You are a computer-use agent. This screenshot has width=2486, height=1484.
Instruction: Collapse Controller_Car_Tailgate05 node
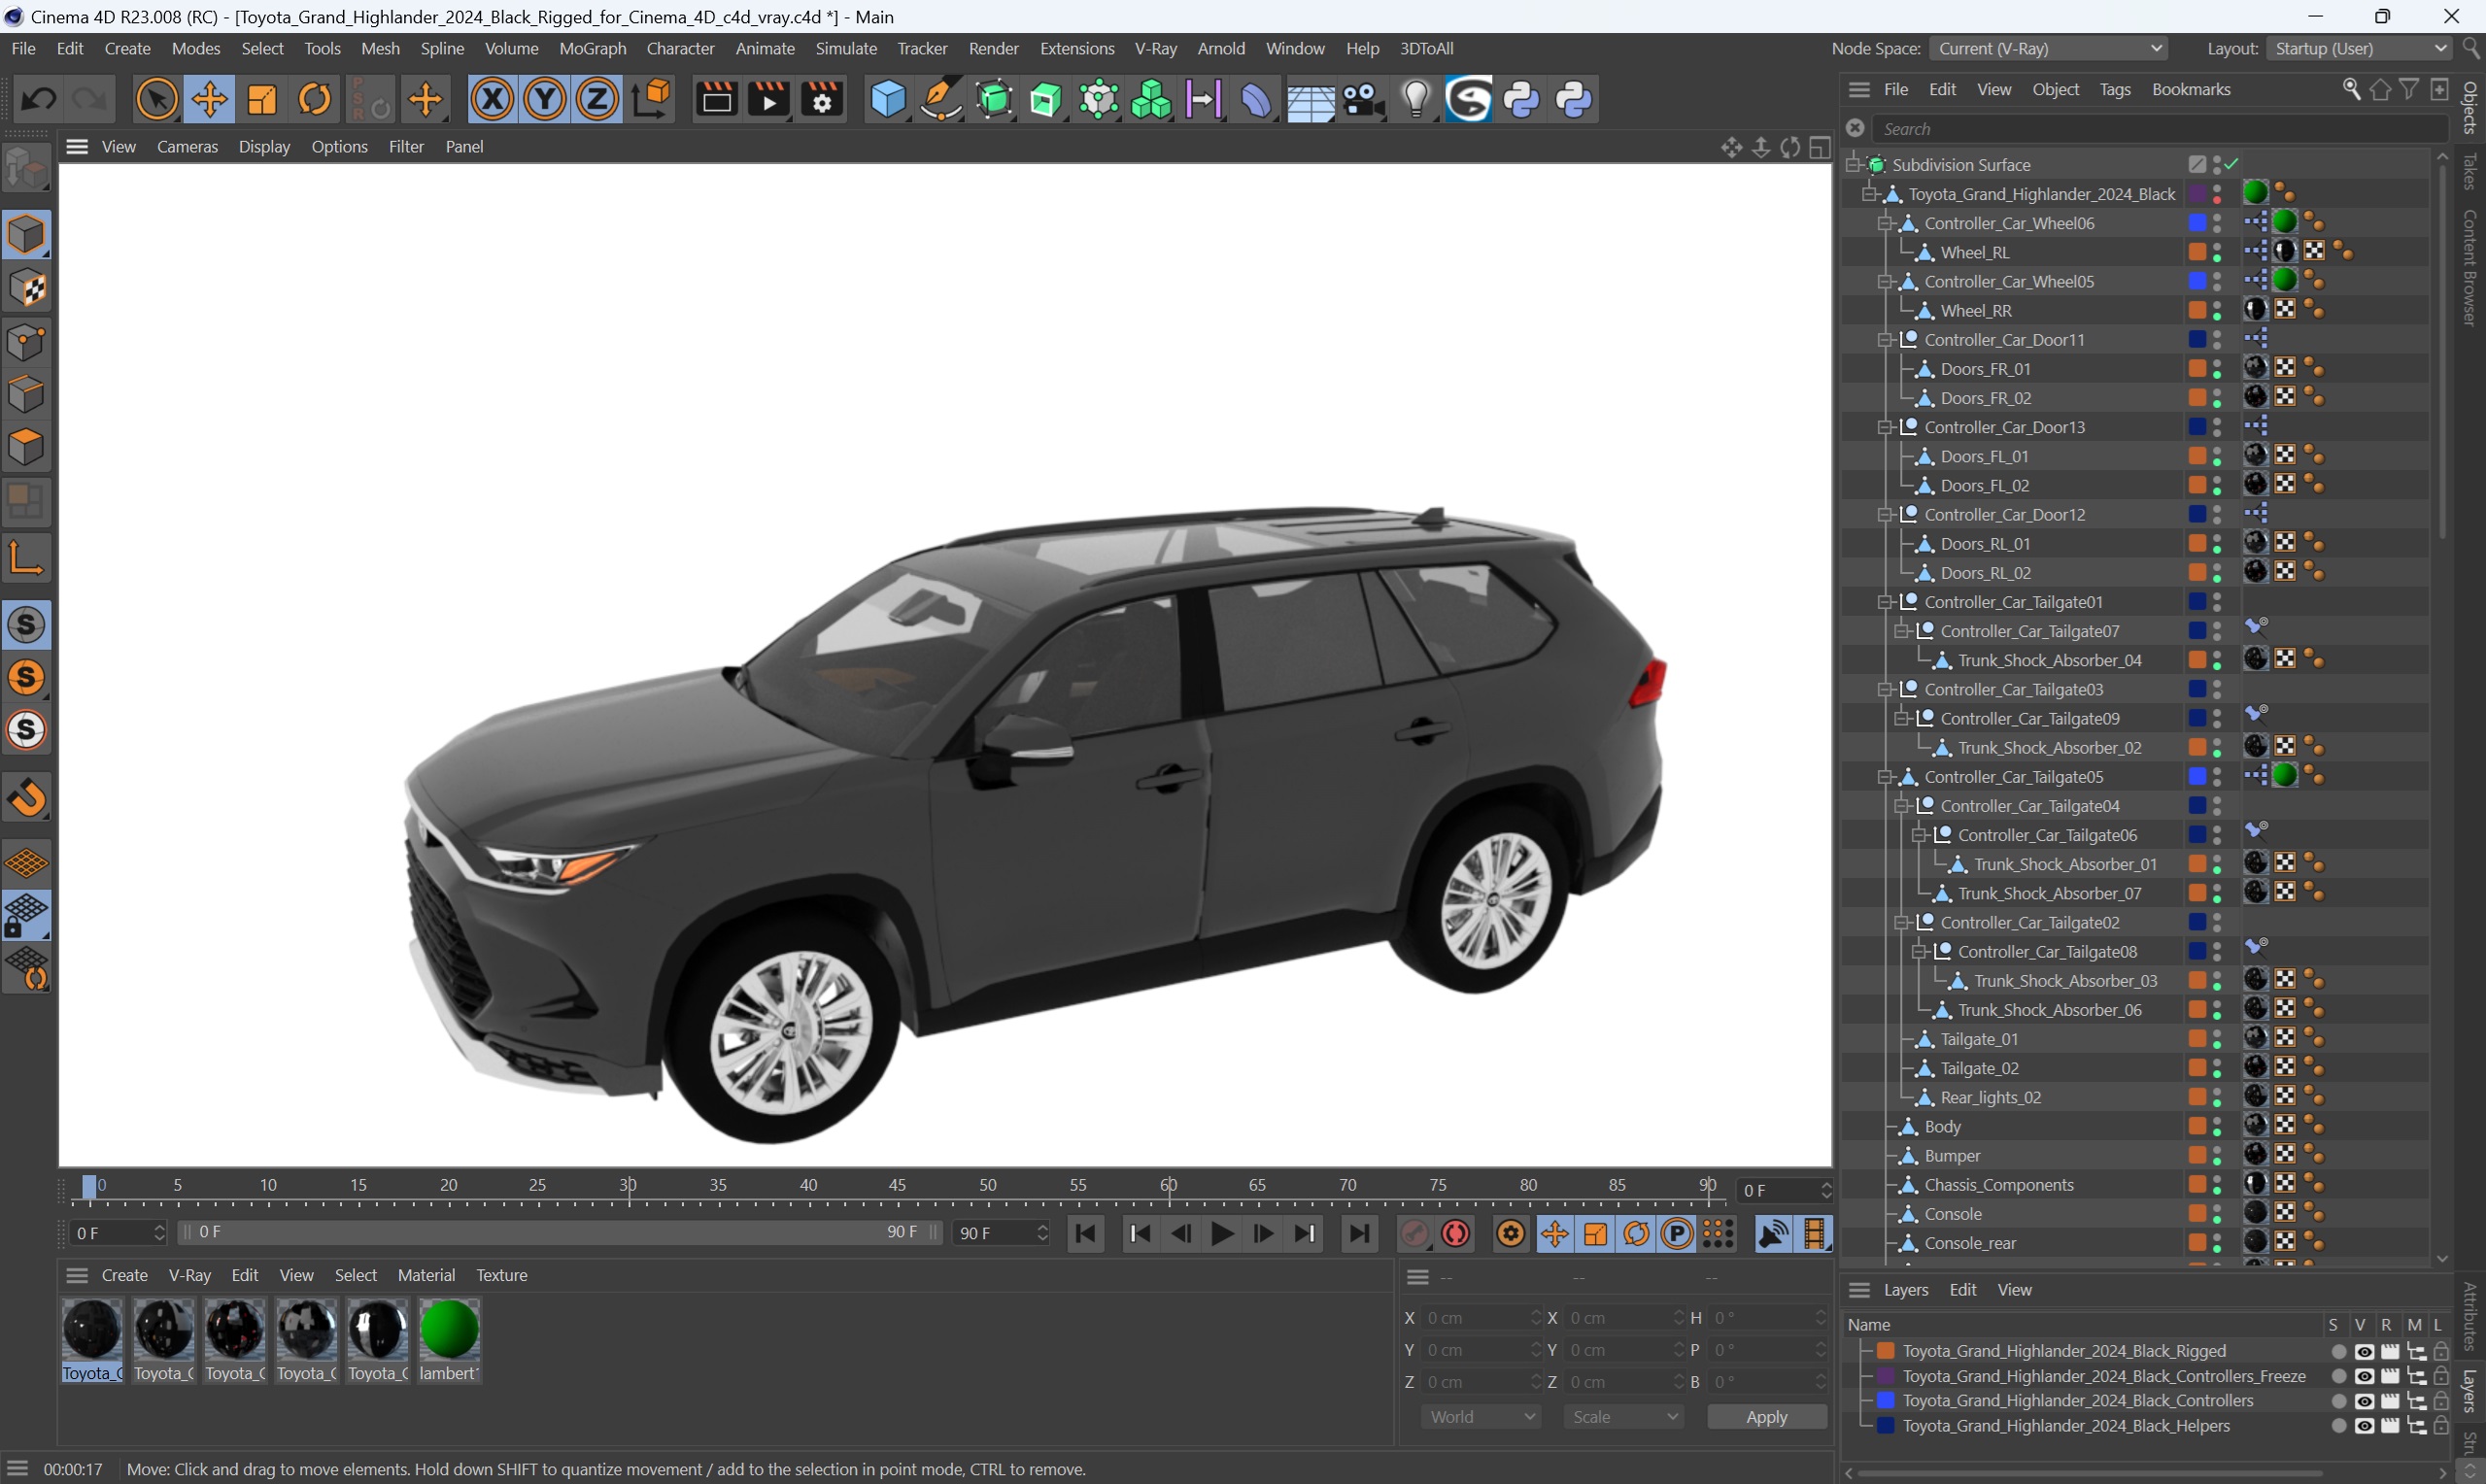point(1886,777)
